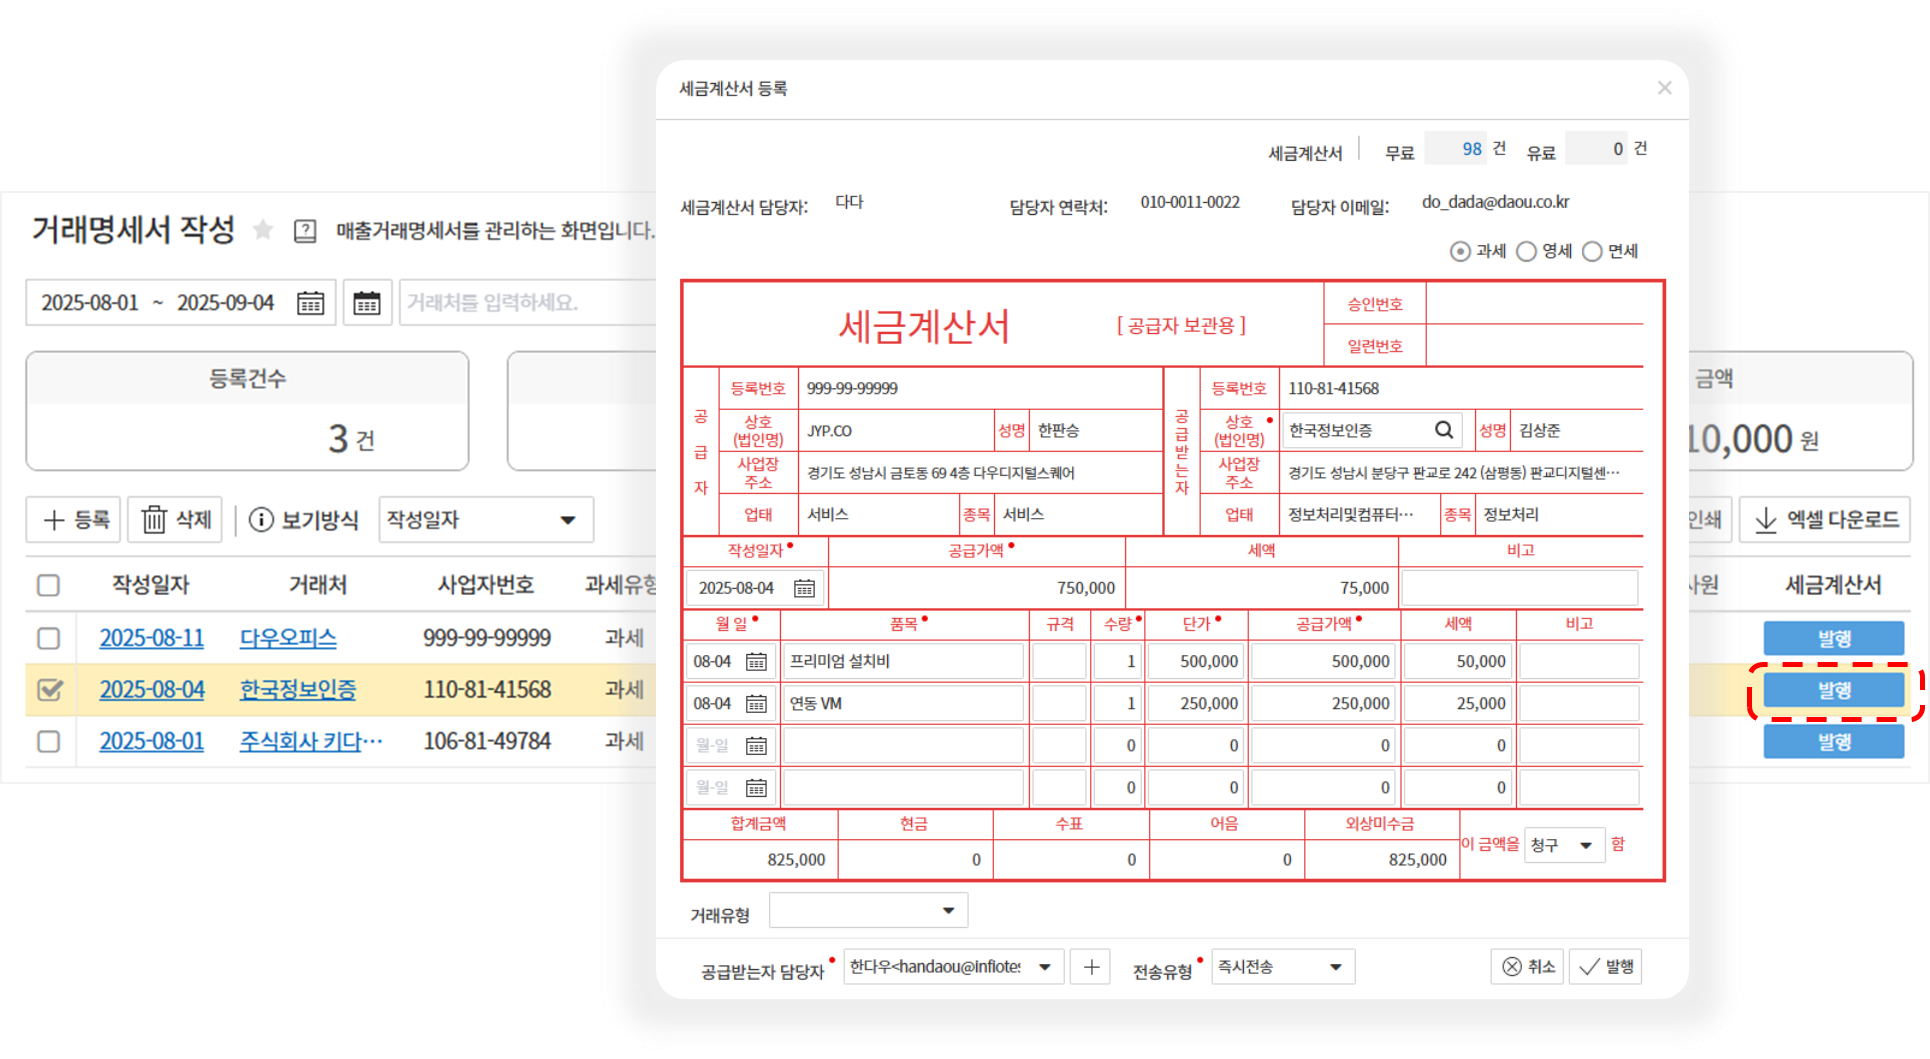The image size is (1930, 1059).
Task: Open calendar icon on the 연동 VM row
Action: [x=757, y=703]
